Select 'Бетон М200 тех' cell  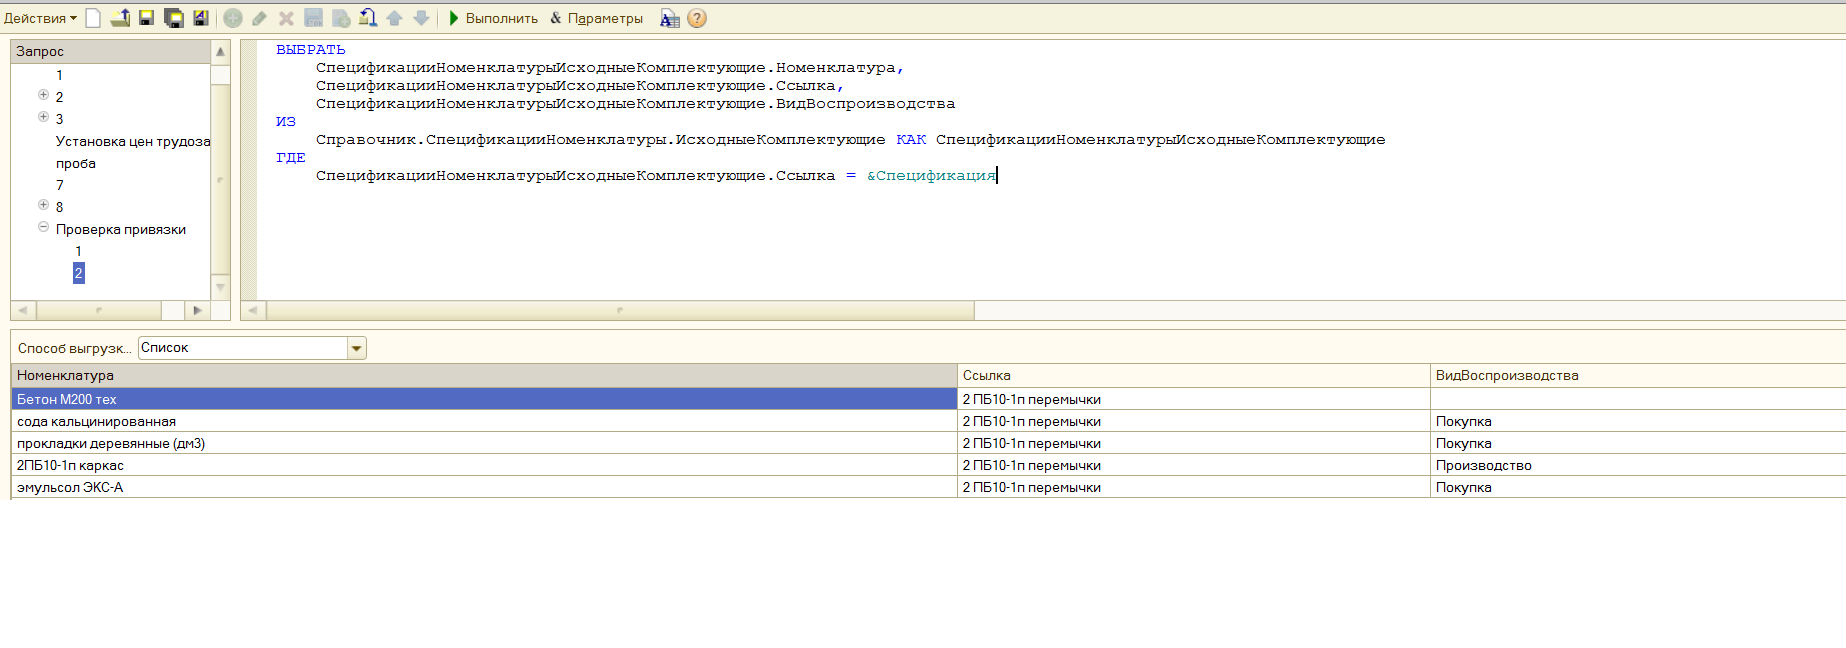pos(484,399)
